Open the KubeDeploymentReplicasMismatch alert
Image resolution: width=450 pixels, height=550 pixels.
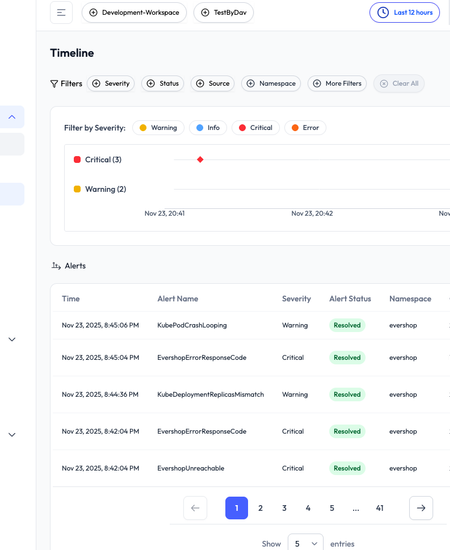tap(210, 395)
